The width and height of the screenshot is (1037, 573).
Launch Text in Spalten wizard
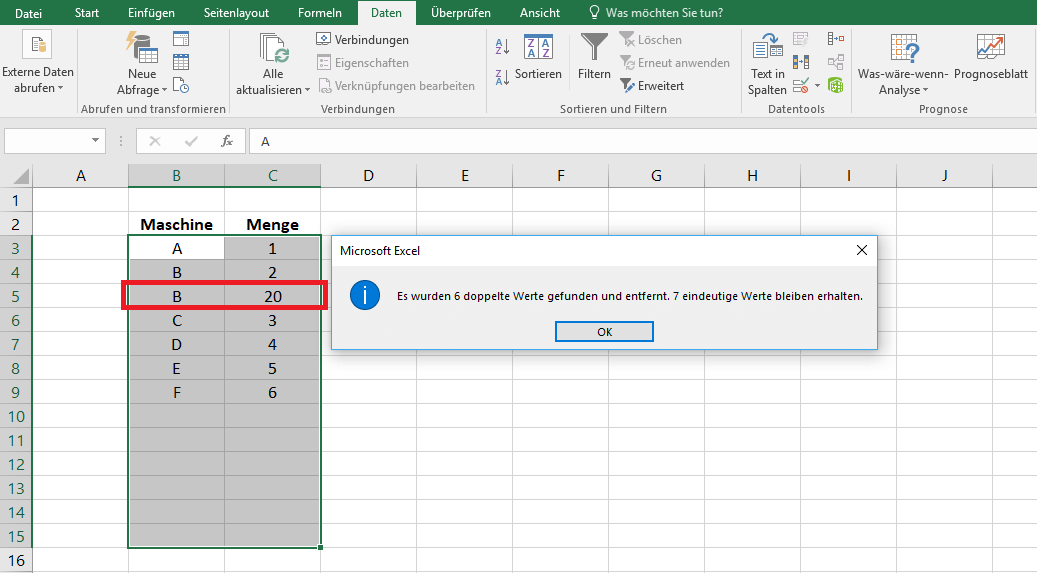click(x=767, y=64)
